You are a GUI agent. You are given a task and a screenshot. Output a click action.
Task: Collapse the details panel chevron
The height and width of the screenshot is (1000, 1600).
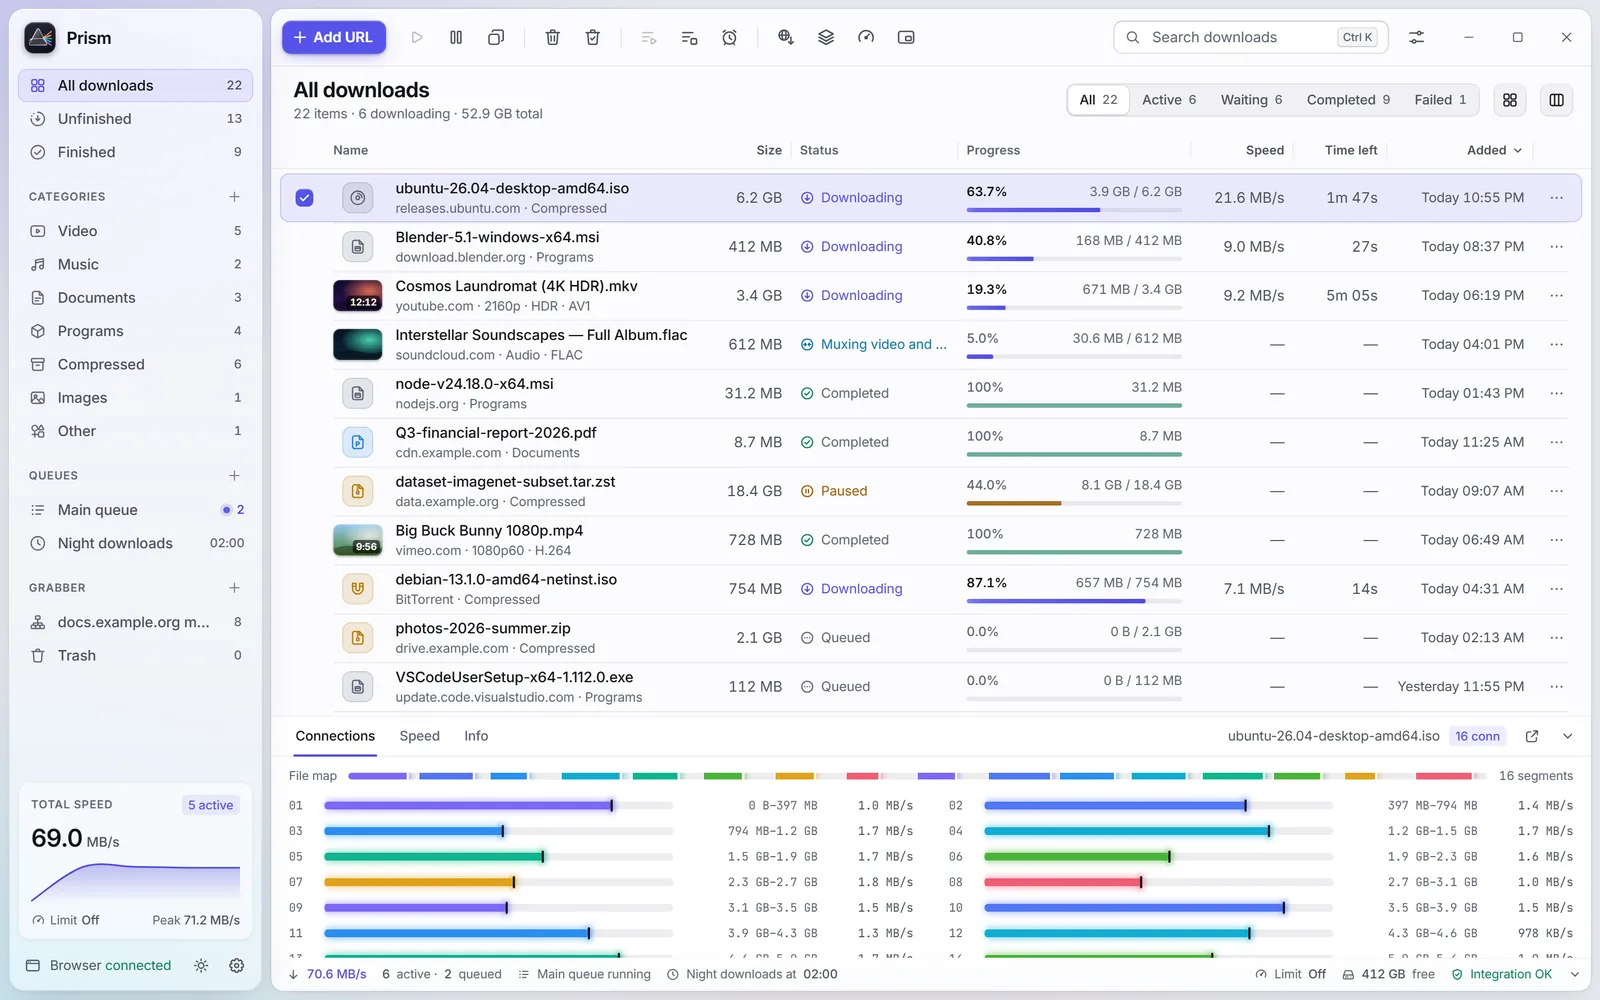coord(1568,736)
